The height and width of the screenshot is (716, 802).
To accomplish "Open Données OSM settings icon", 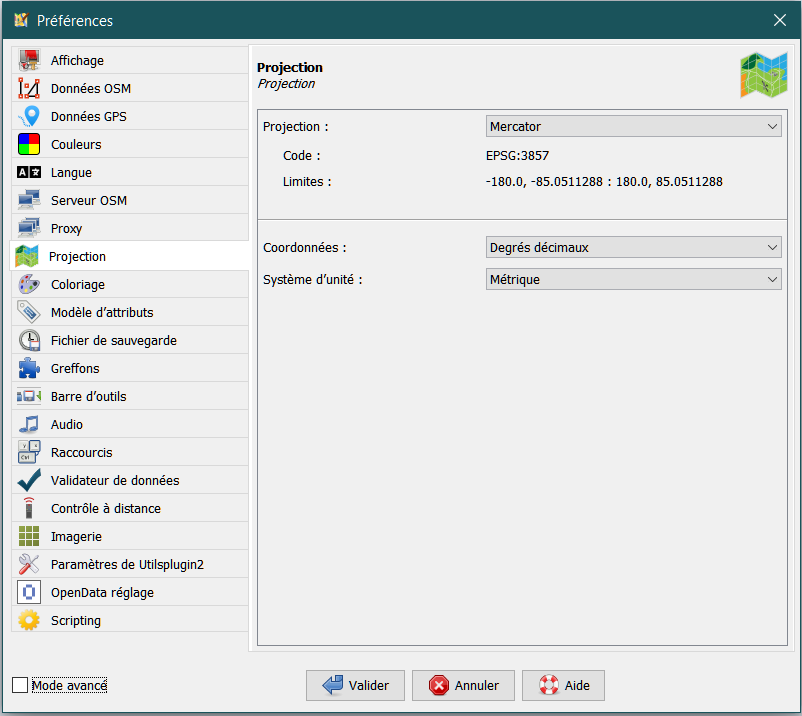I will point(29,88).
